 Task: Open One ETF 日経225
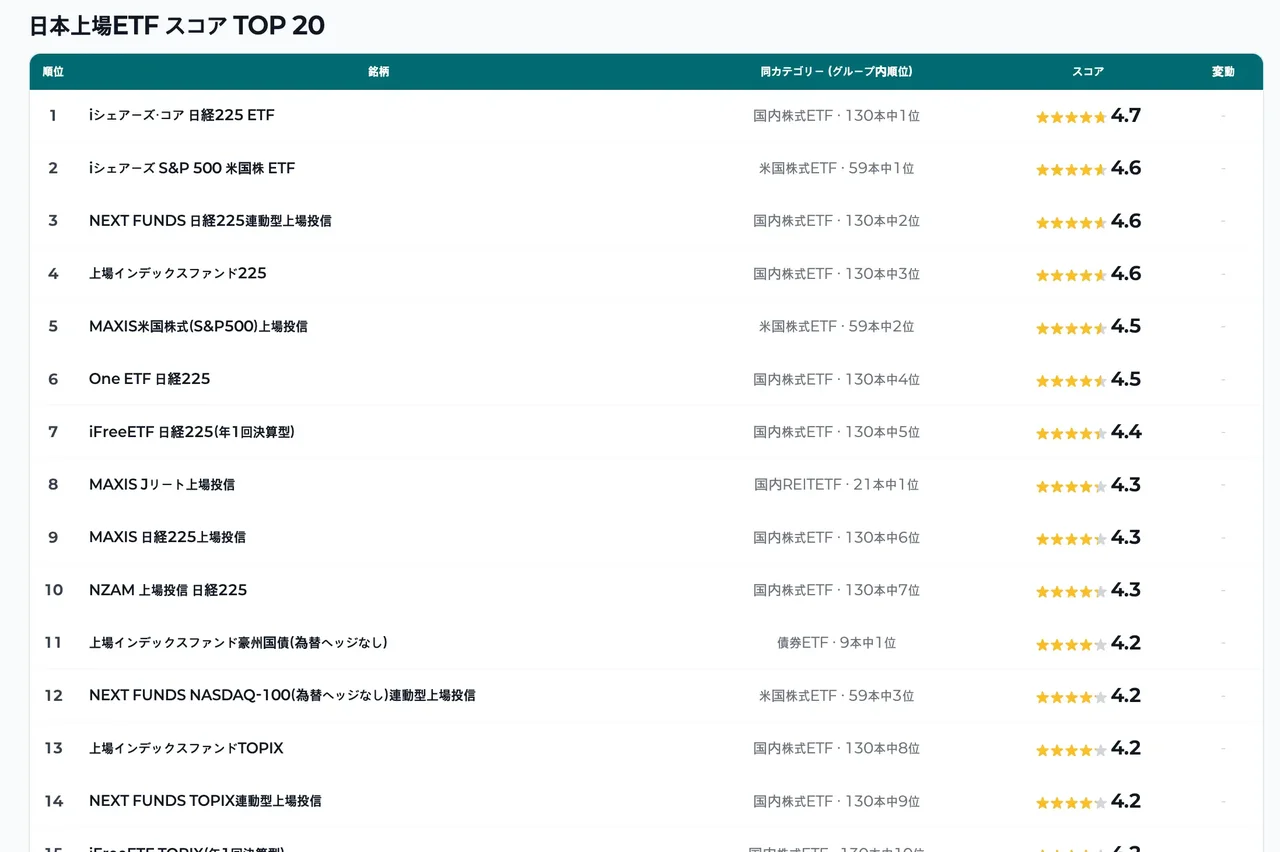pyautogui.click(x=149, y=379)
